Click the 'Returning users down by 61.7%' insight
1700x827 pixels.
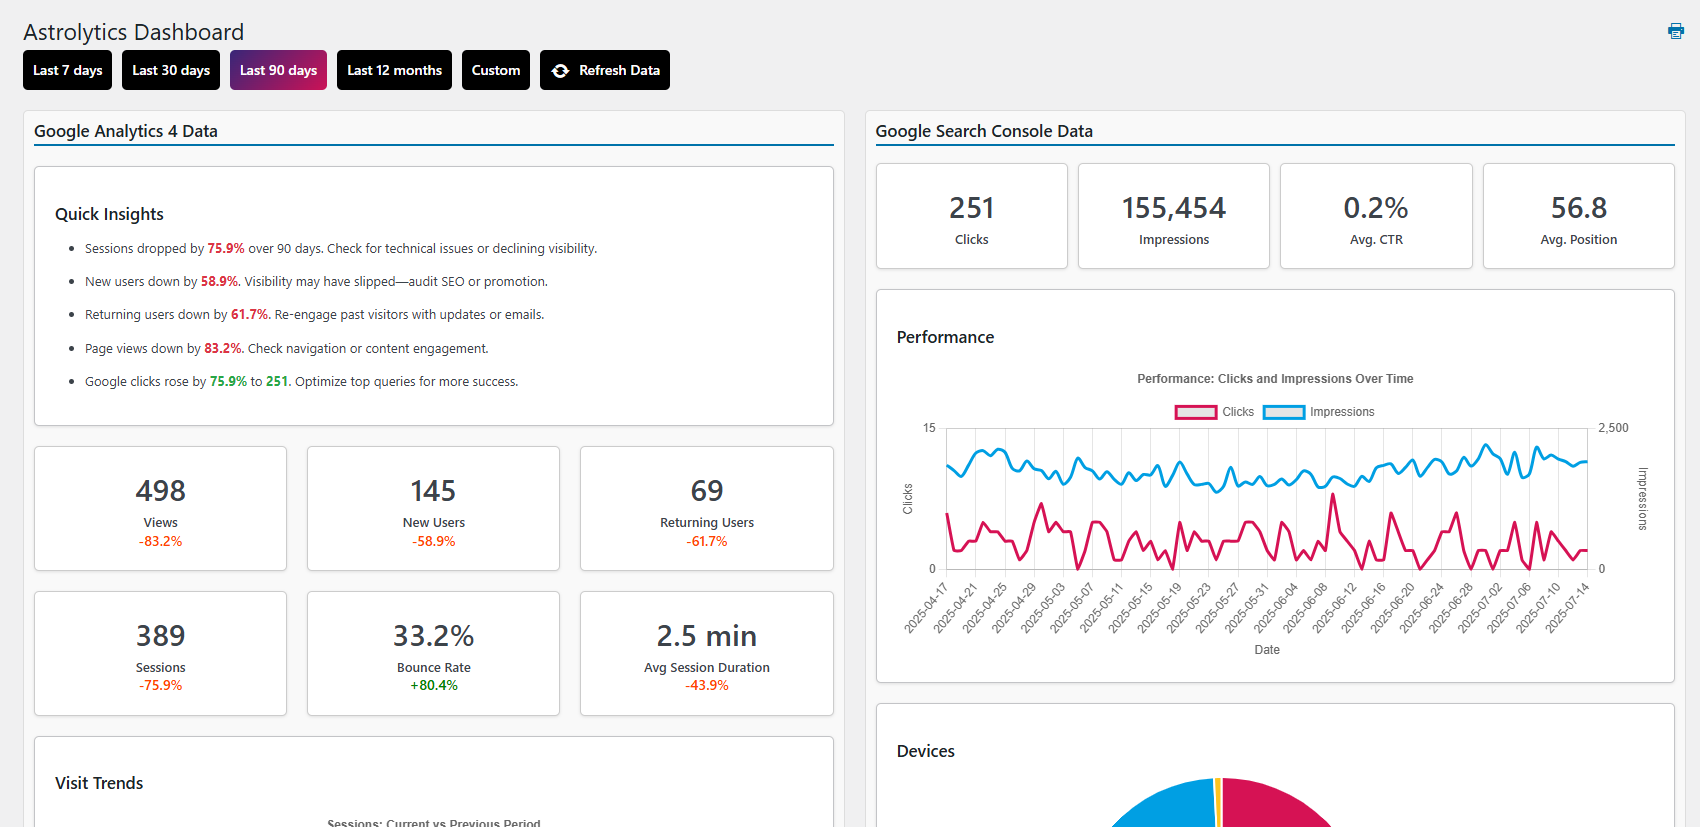314,314
